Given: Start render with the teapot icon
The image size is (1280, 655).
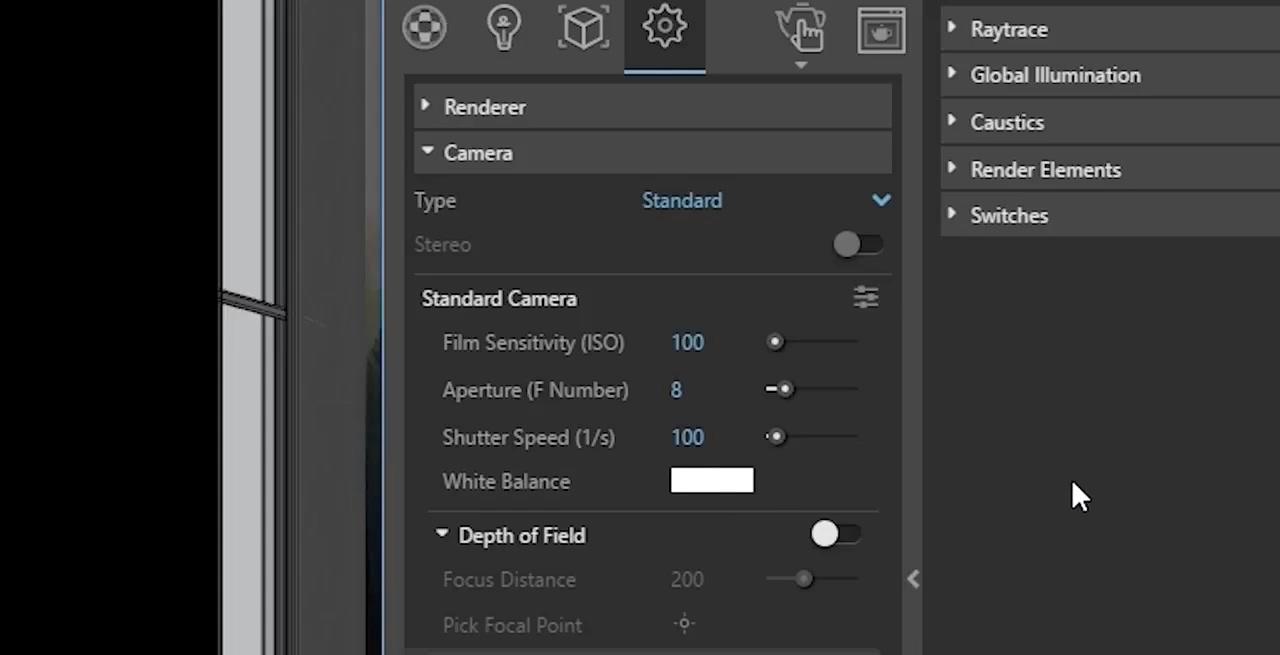Looking at the screenshot, I should coord(801,27).
